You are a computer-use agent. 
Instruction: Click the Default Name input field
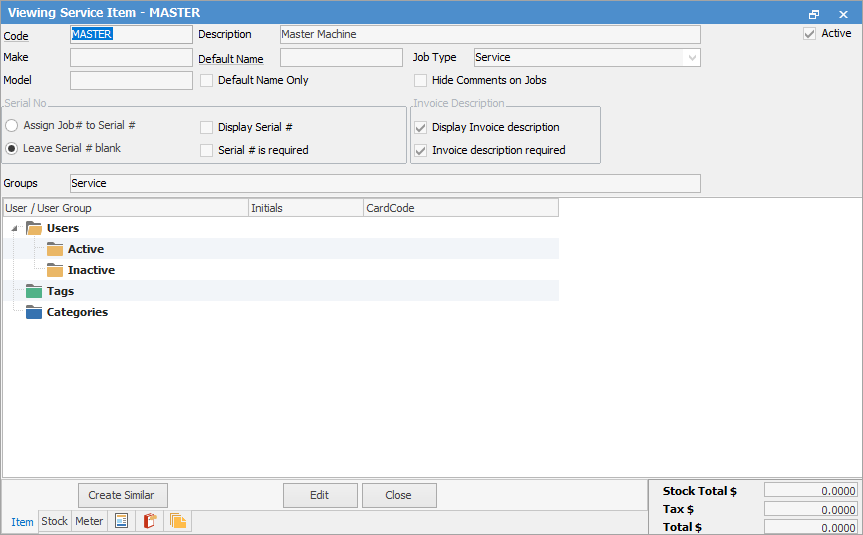coord(341,57)
